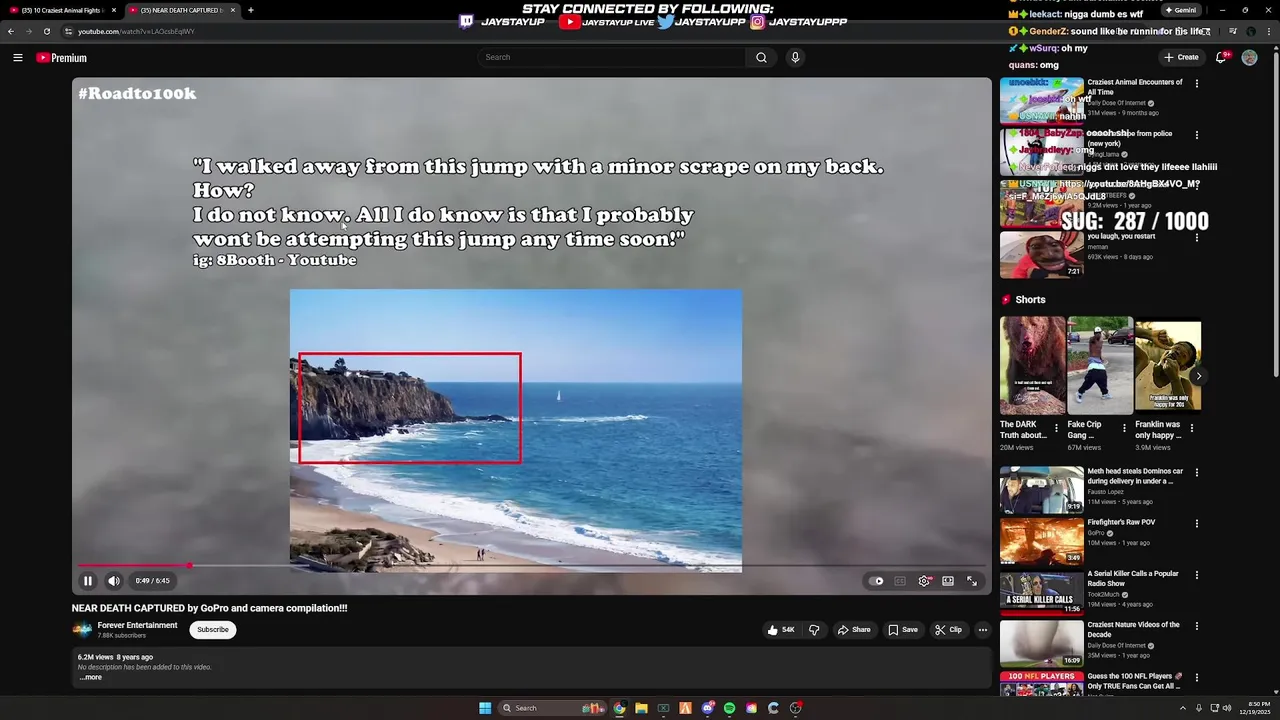Switch to 10 Craziest Animal Fights tab
The image size is (1280, 720).
60,10
